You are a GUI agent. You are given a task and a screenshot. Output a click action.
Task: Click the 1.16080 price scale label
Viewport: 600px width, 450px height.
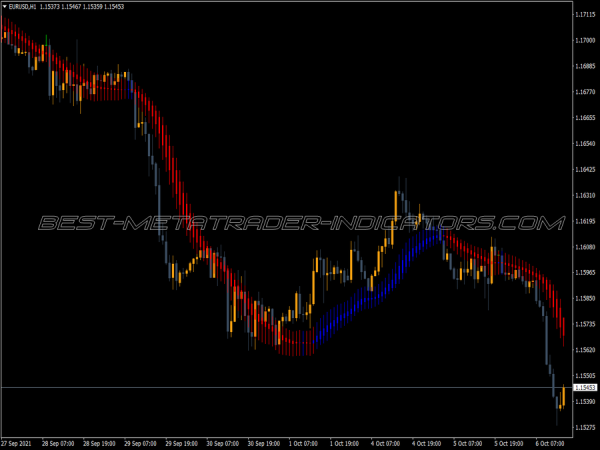586,247
